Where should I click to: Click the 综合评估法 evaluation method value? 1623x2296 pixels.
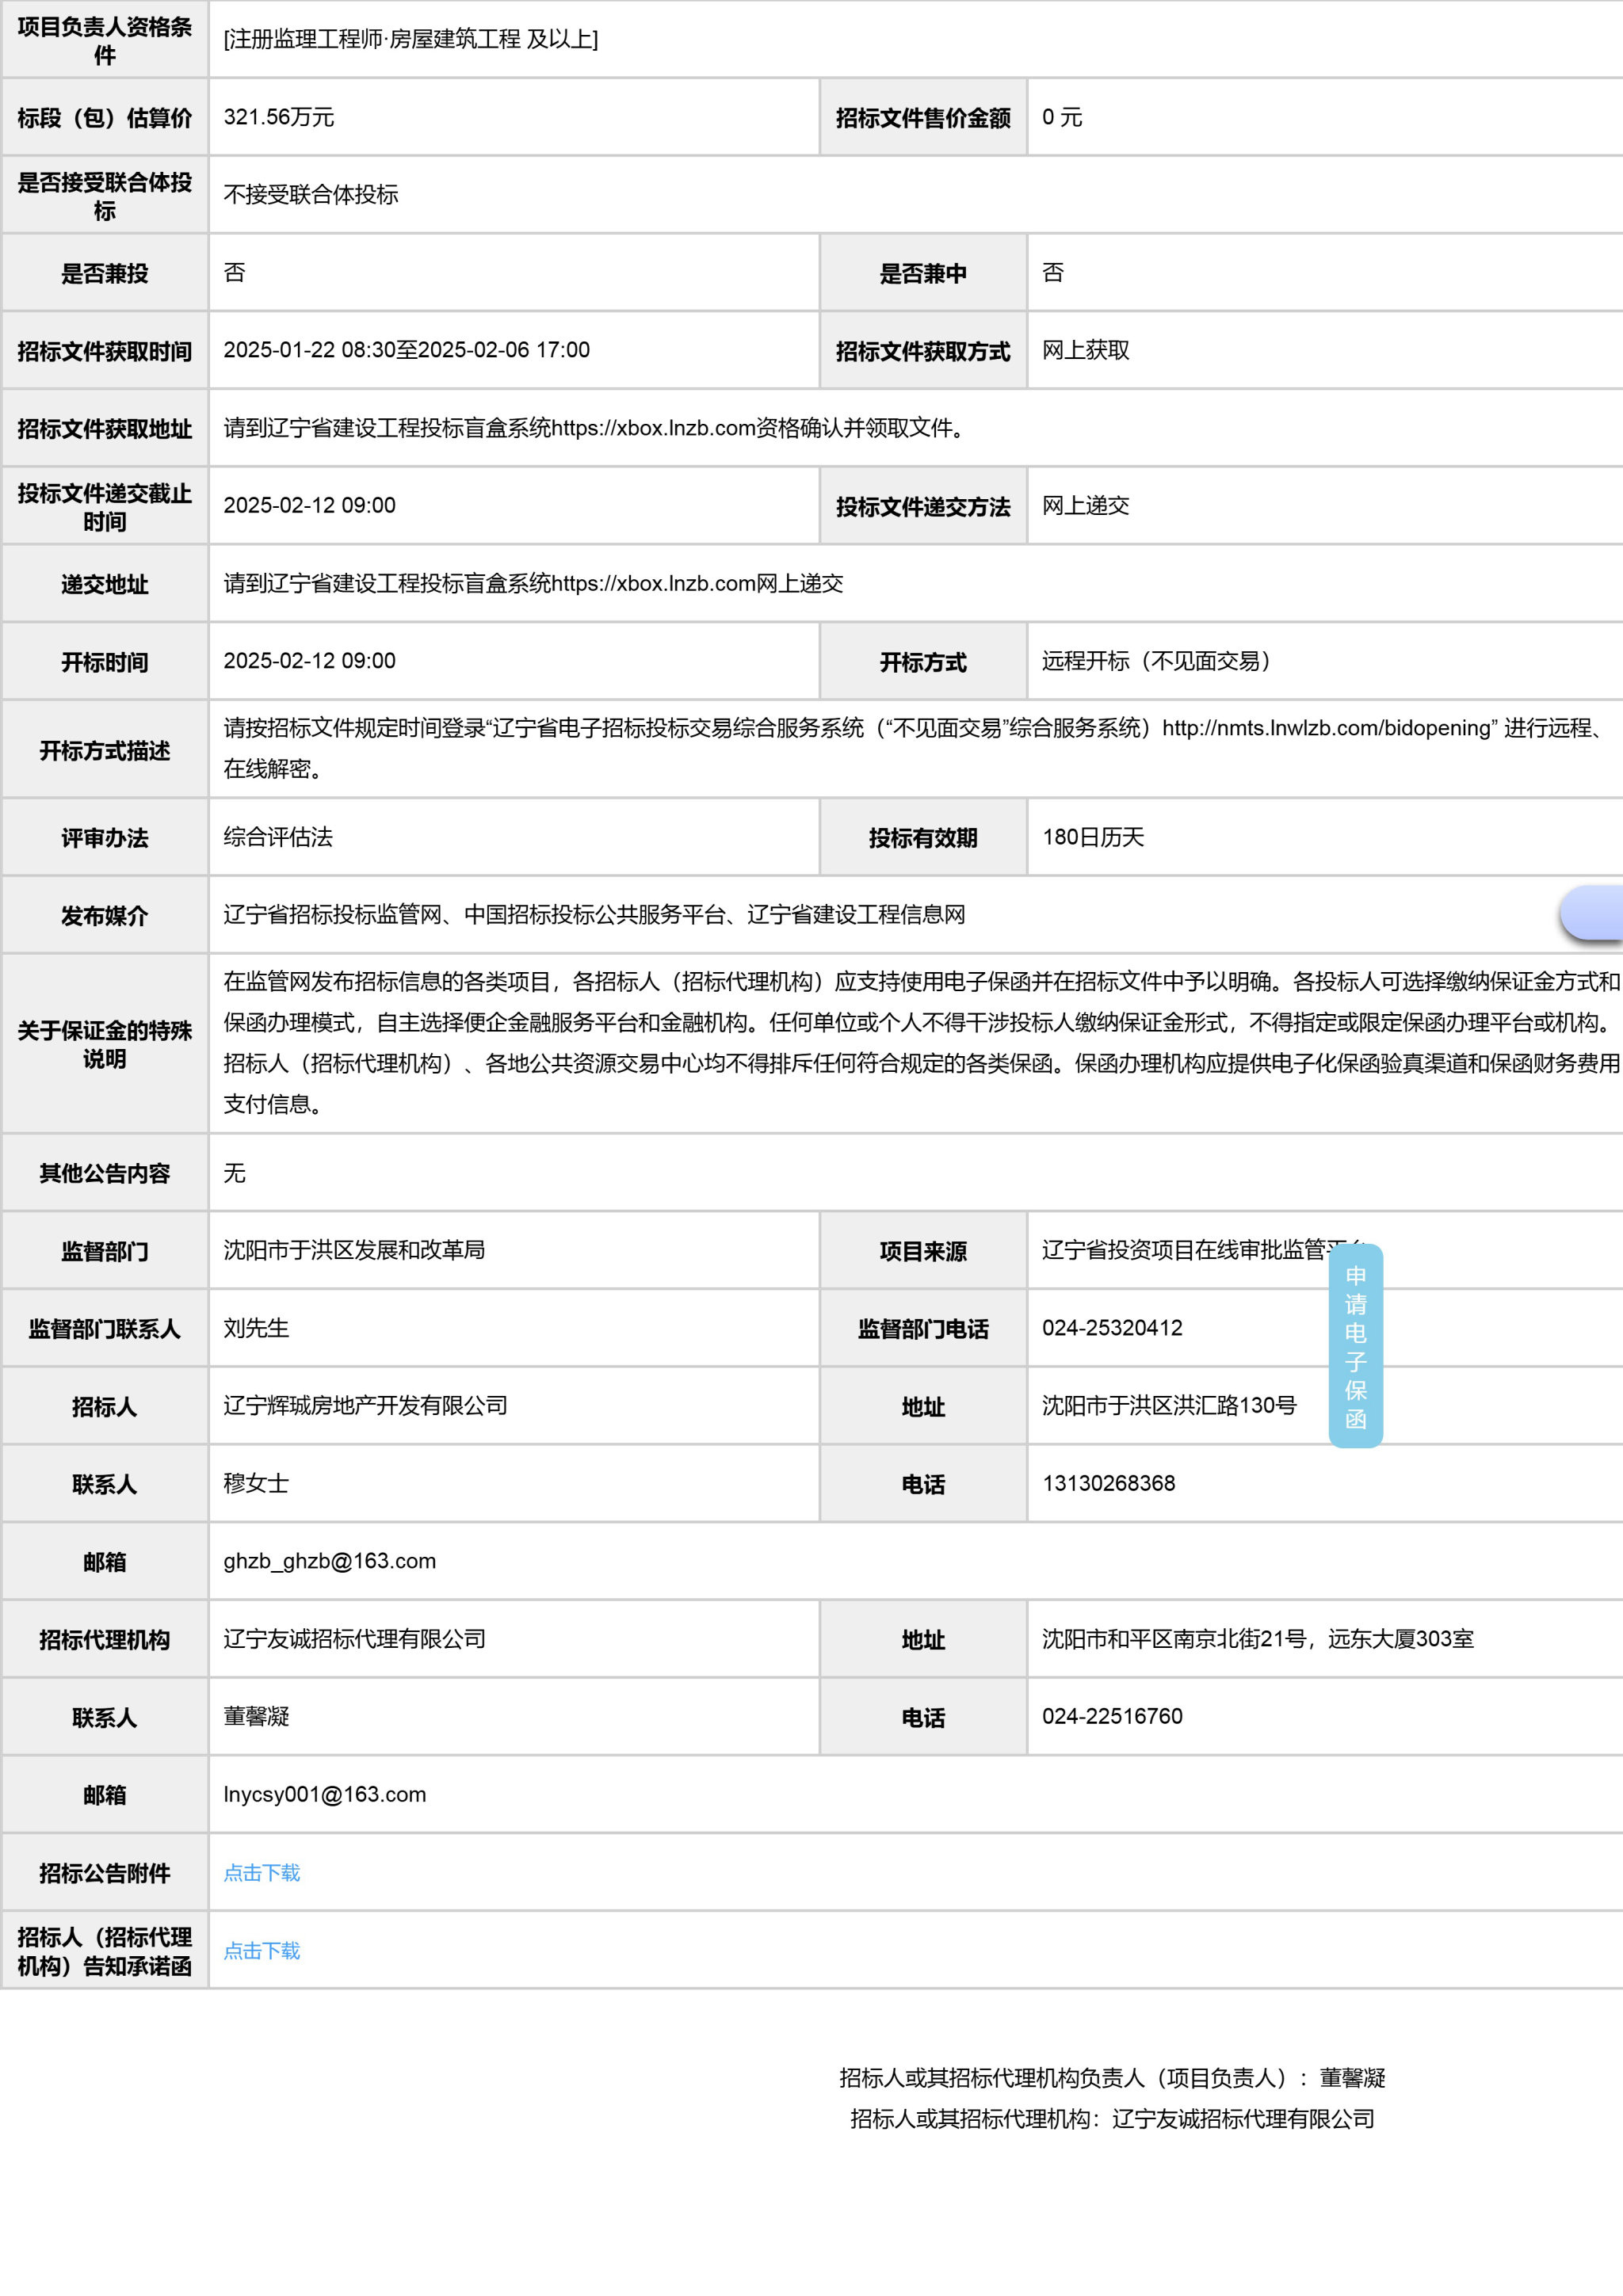278,837
